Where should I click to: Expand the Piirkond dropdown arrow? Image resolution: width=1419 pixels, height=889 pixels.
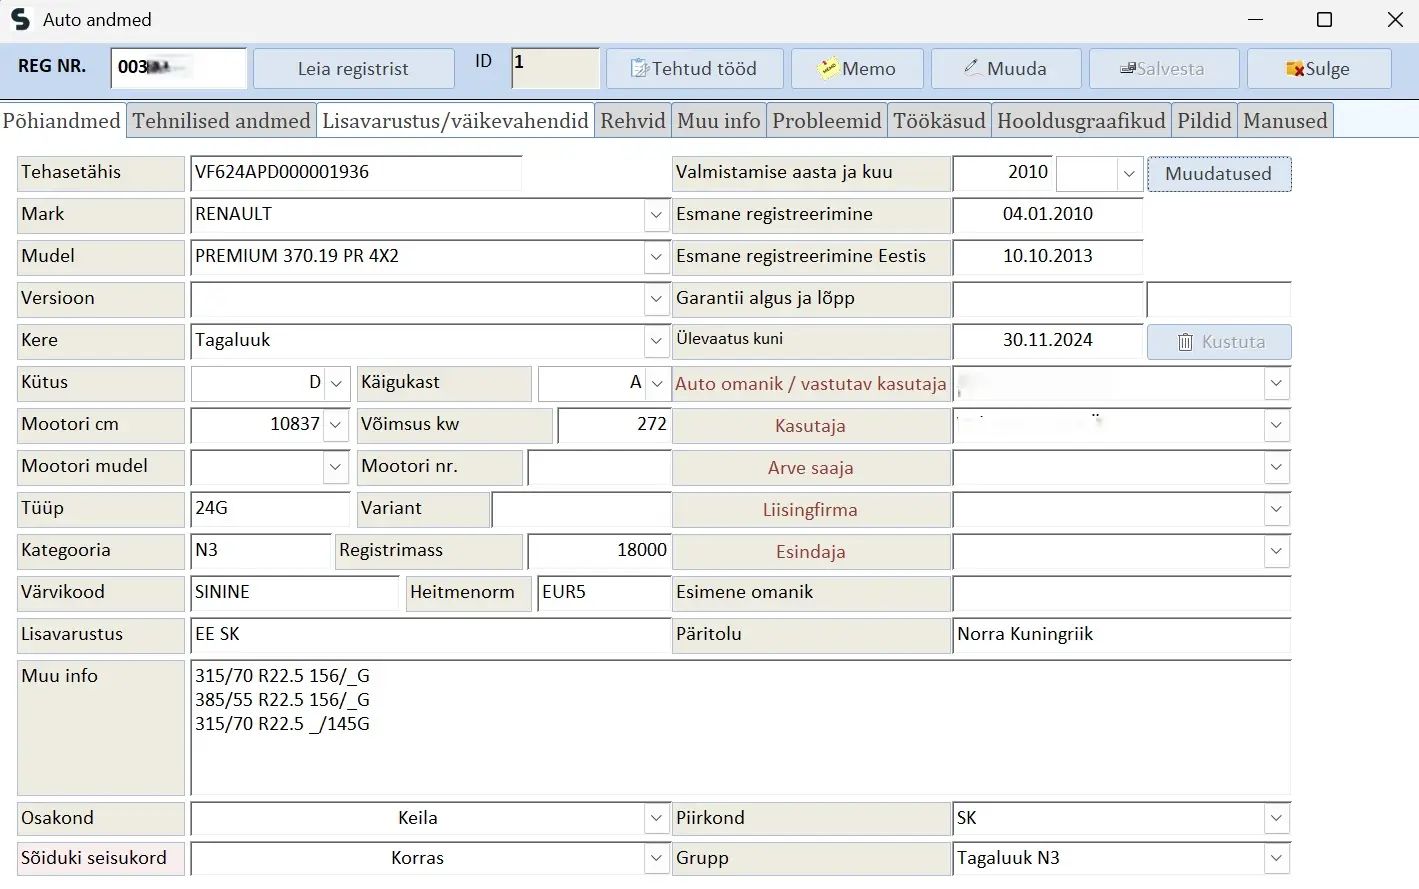click(x=1276, y=818)
